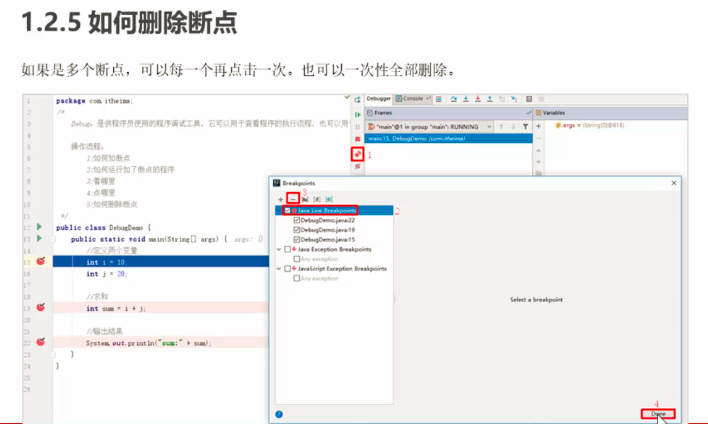Uncheck DebugDemo.java:22 breakpoint

coord(297,220)
